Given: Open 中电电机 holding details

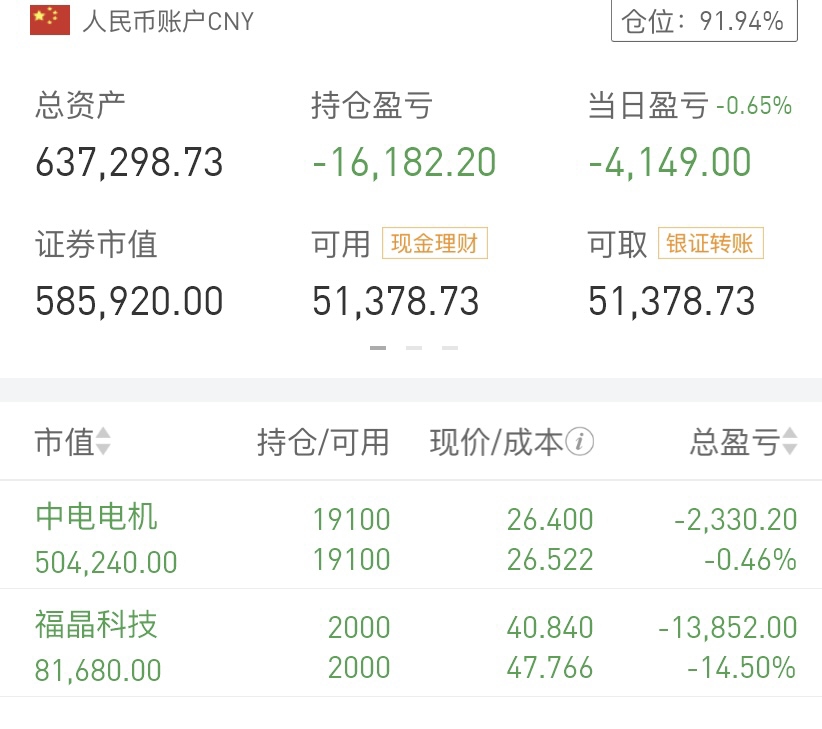Looking at the screenshot, I should (x=97, y=517).
